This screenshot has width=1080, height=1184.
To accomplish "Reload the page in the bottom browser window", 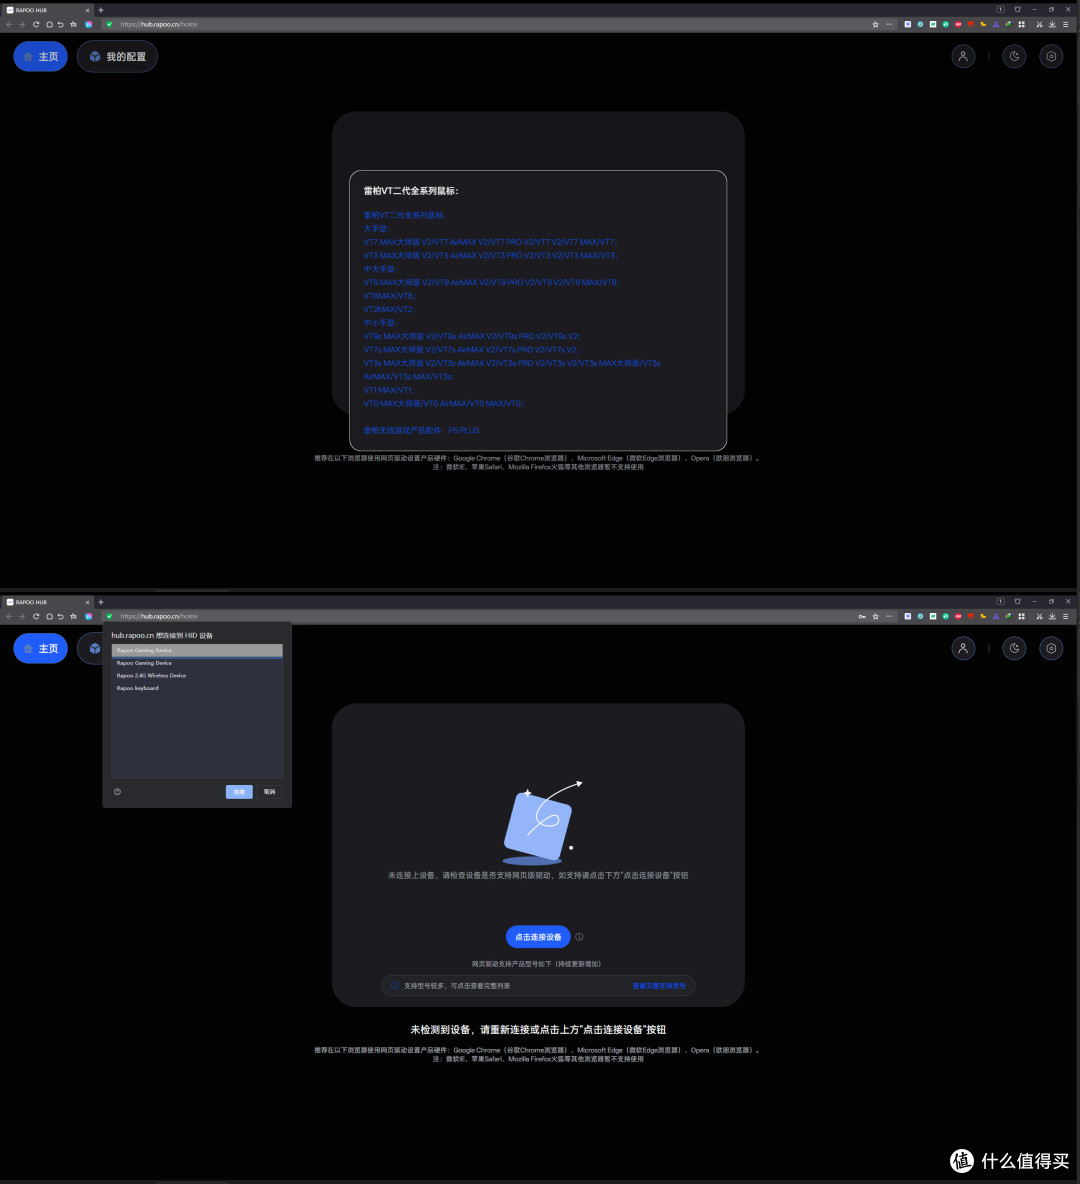I will tap(35, 616).
